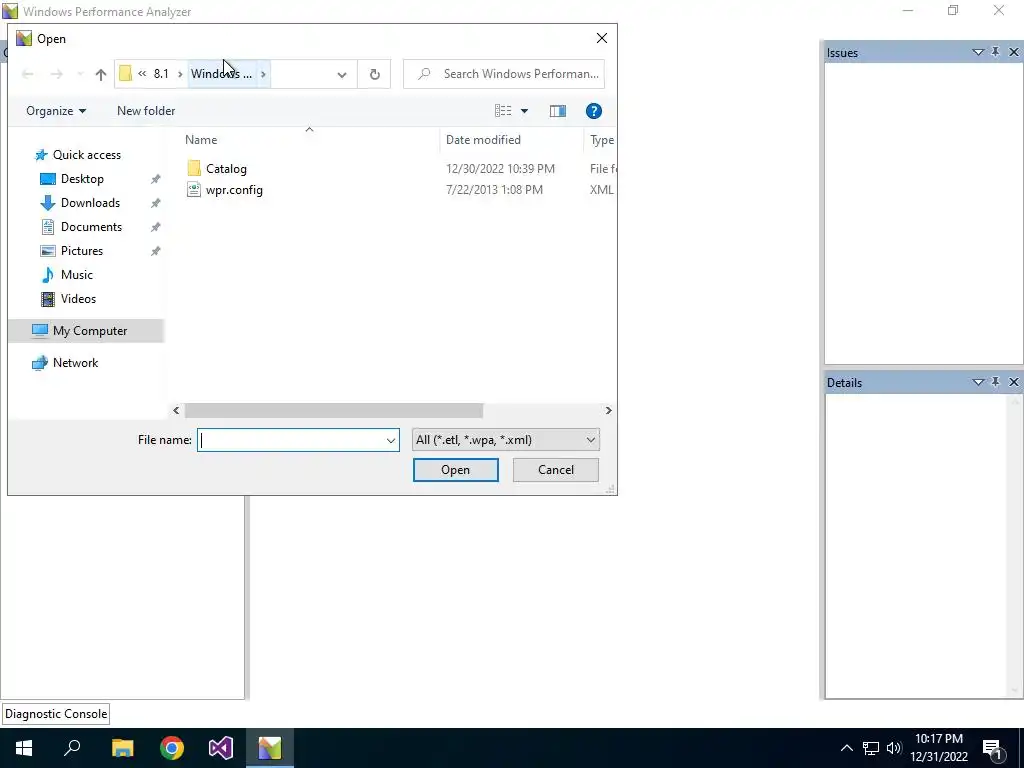Click the 8.1 breadcrumb segment
Screen dimensions: 1024x768
pyautogui.click(x=161, y=74)
